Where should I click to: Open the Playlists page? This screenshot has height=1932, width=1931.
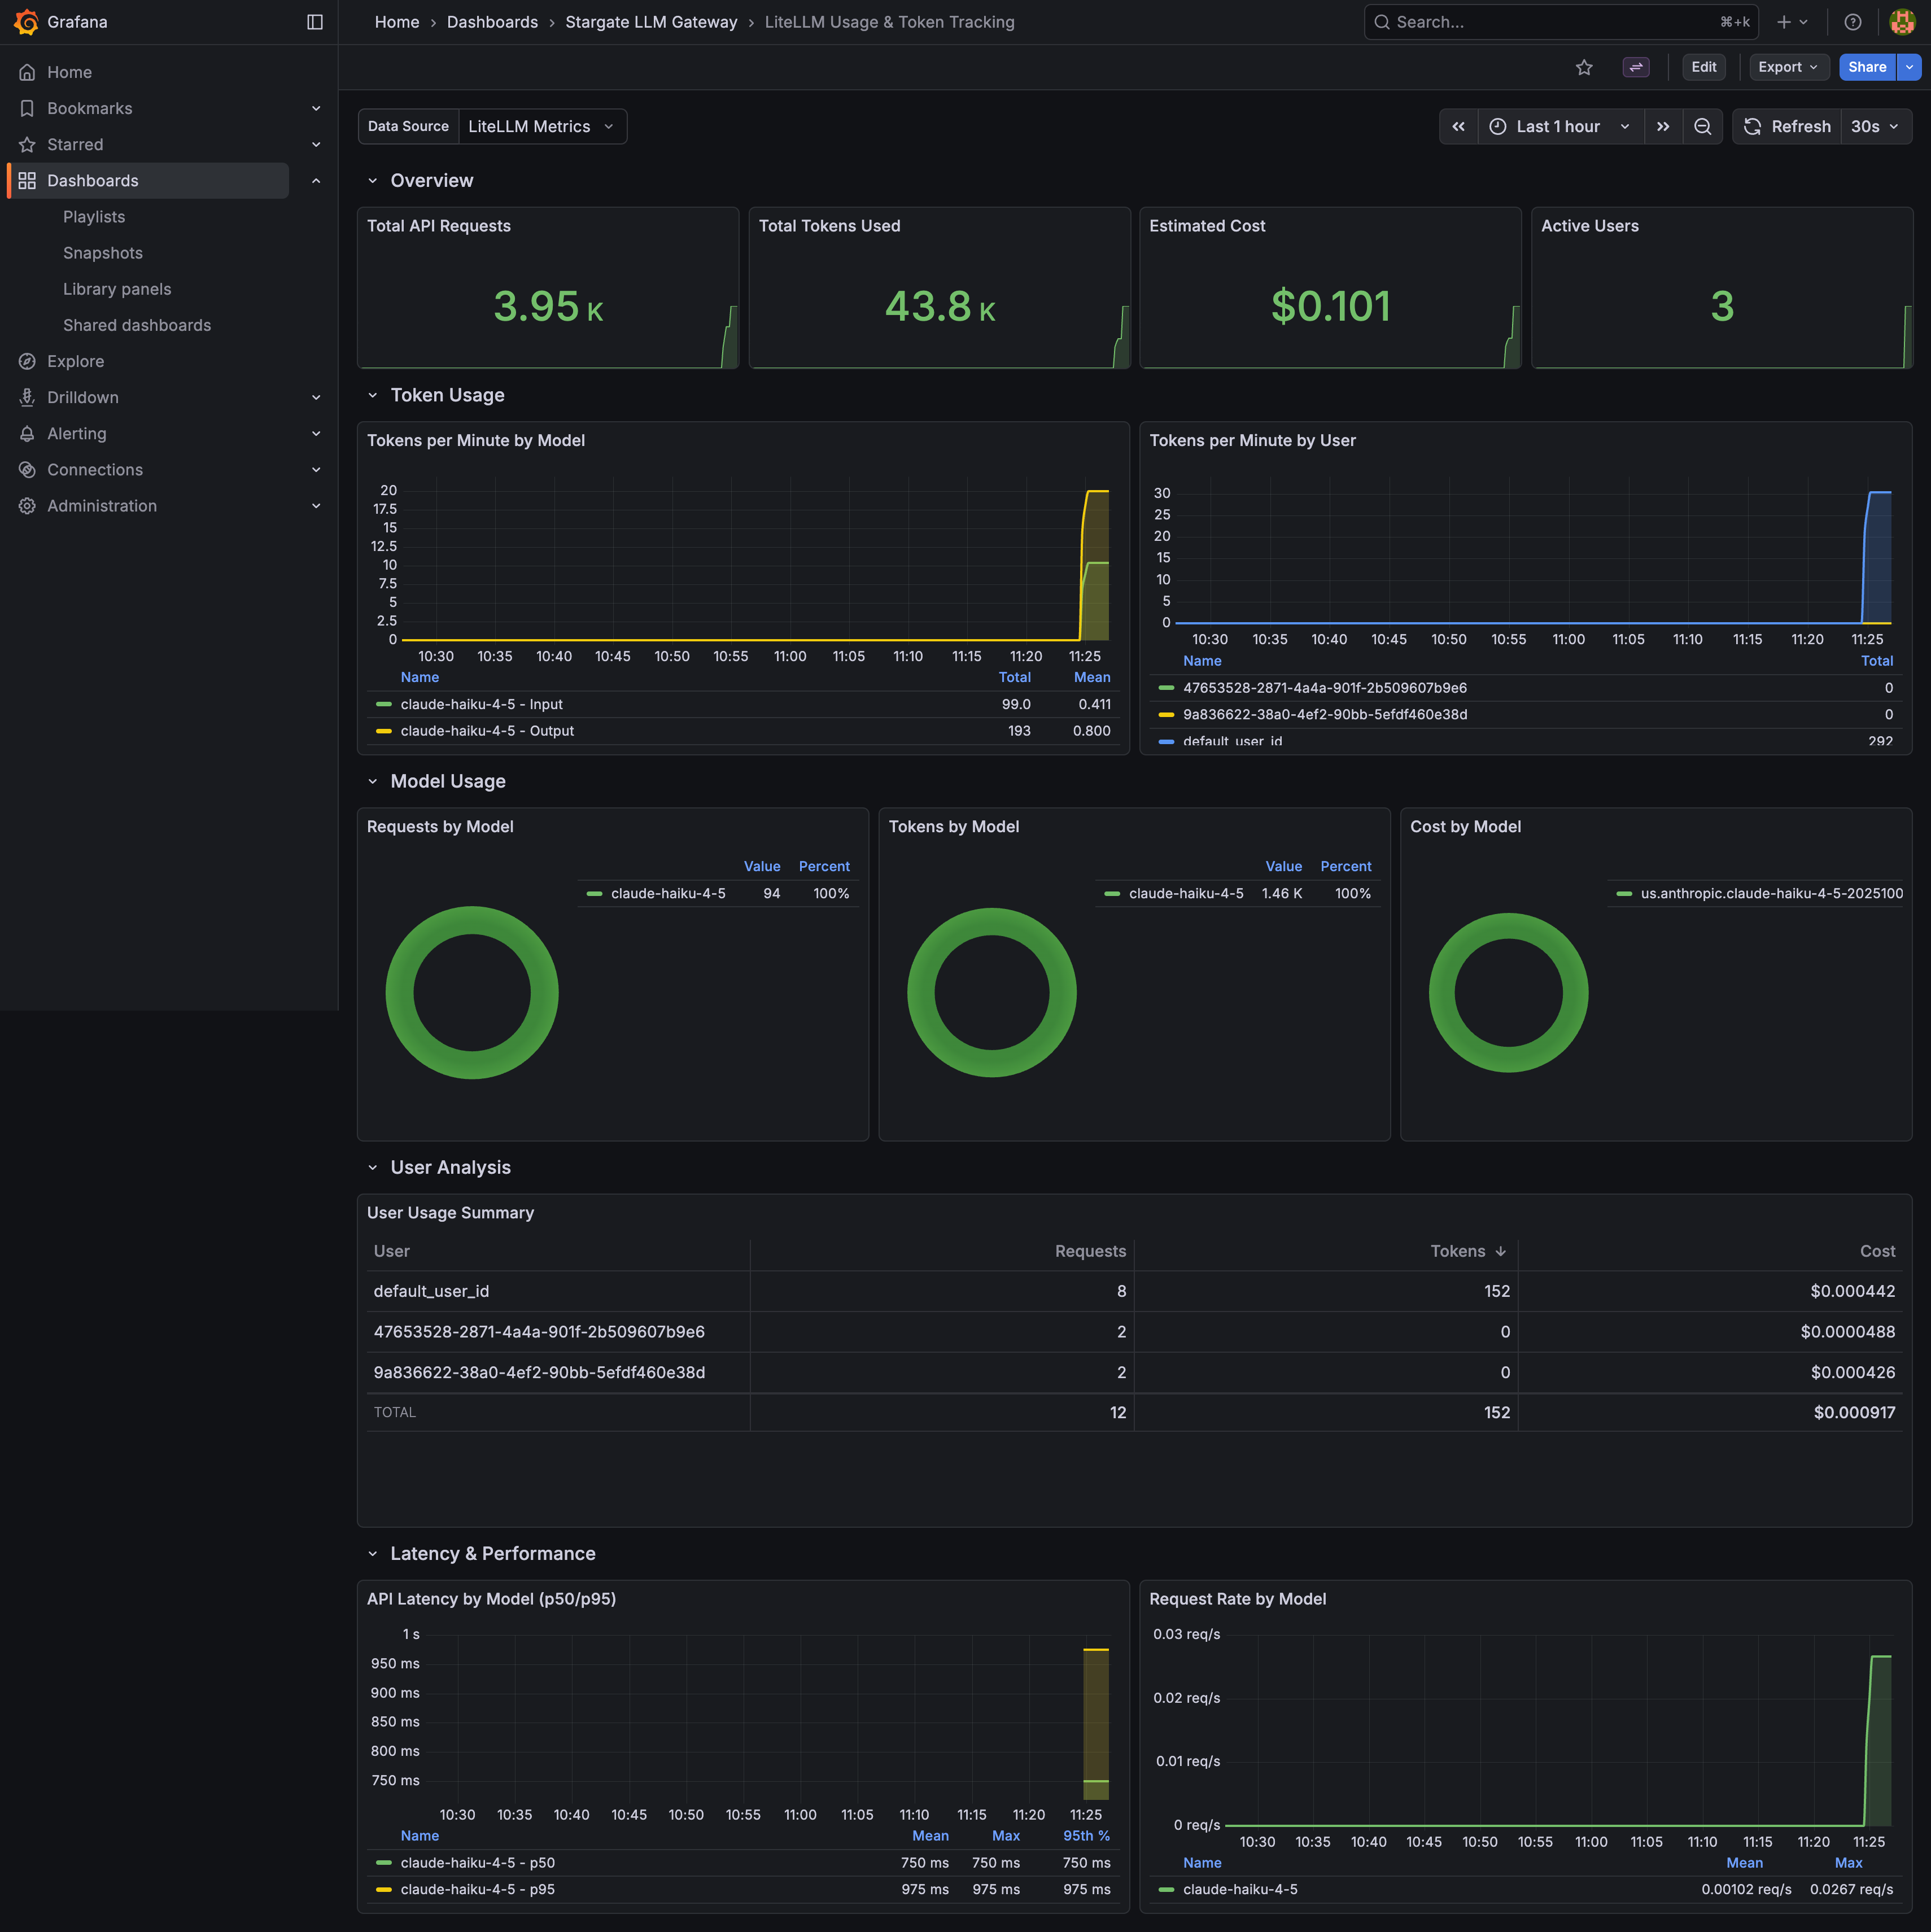pyautogui.click(x=94, y=217)
